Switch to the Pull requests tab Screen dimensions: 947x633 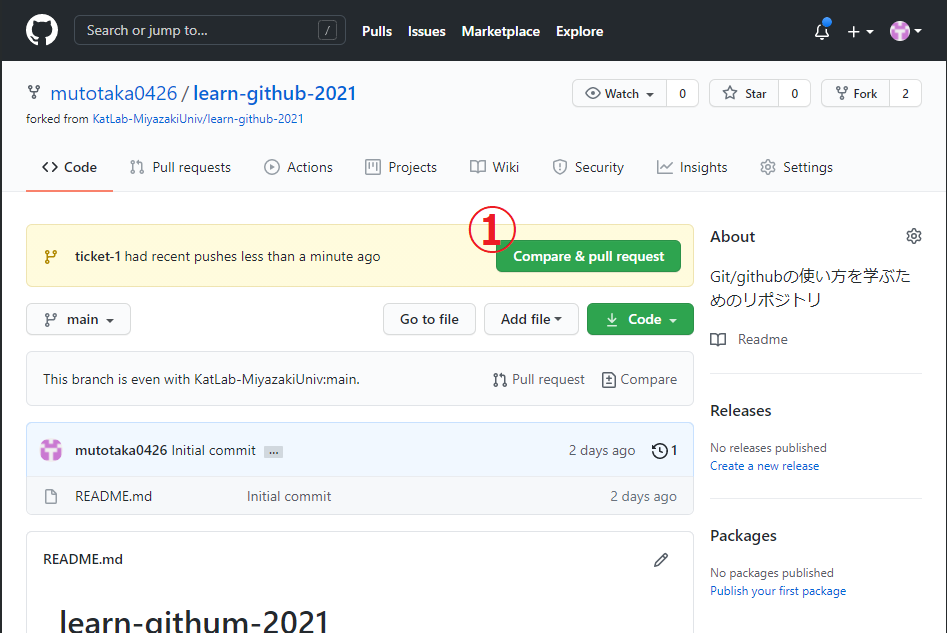[x=180, y=167]
